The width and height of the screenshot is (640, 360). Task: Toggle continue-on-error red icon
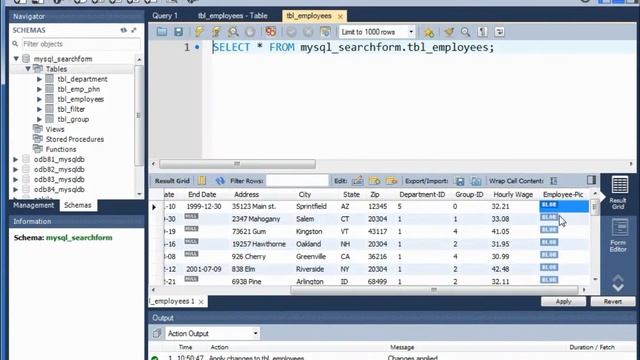270,32
